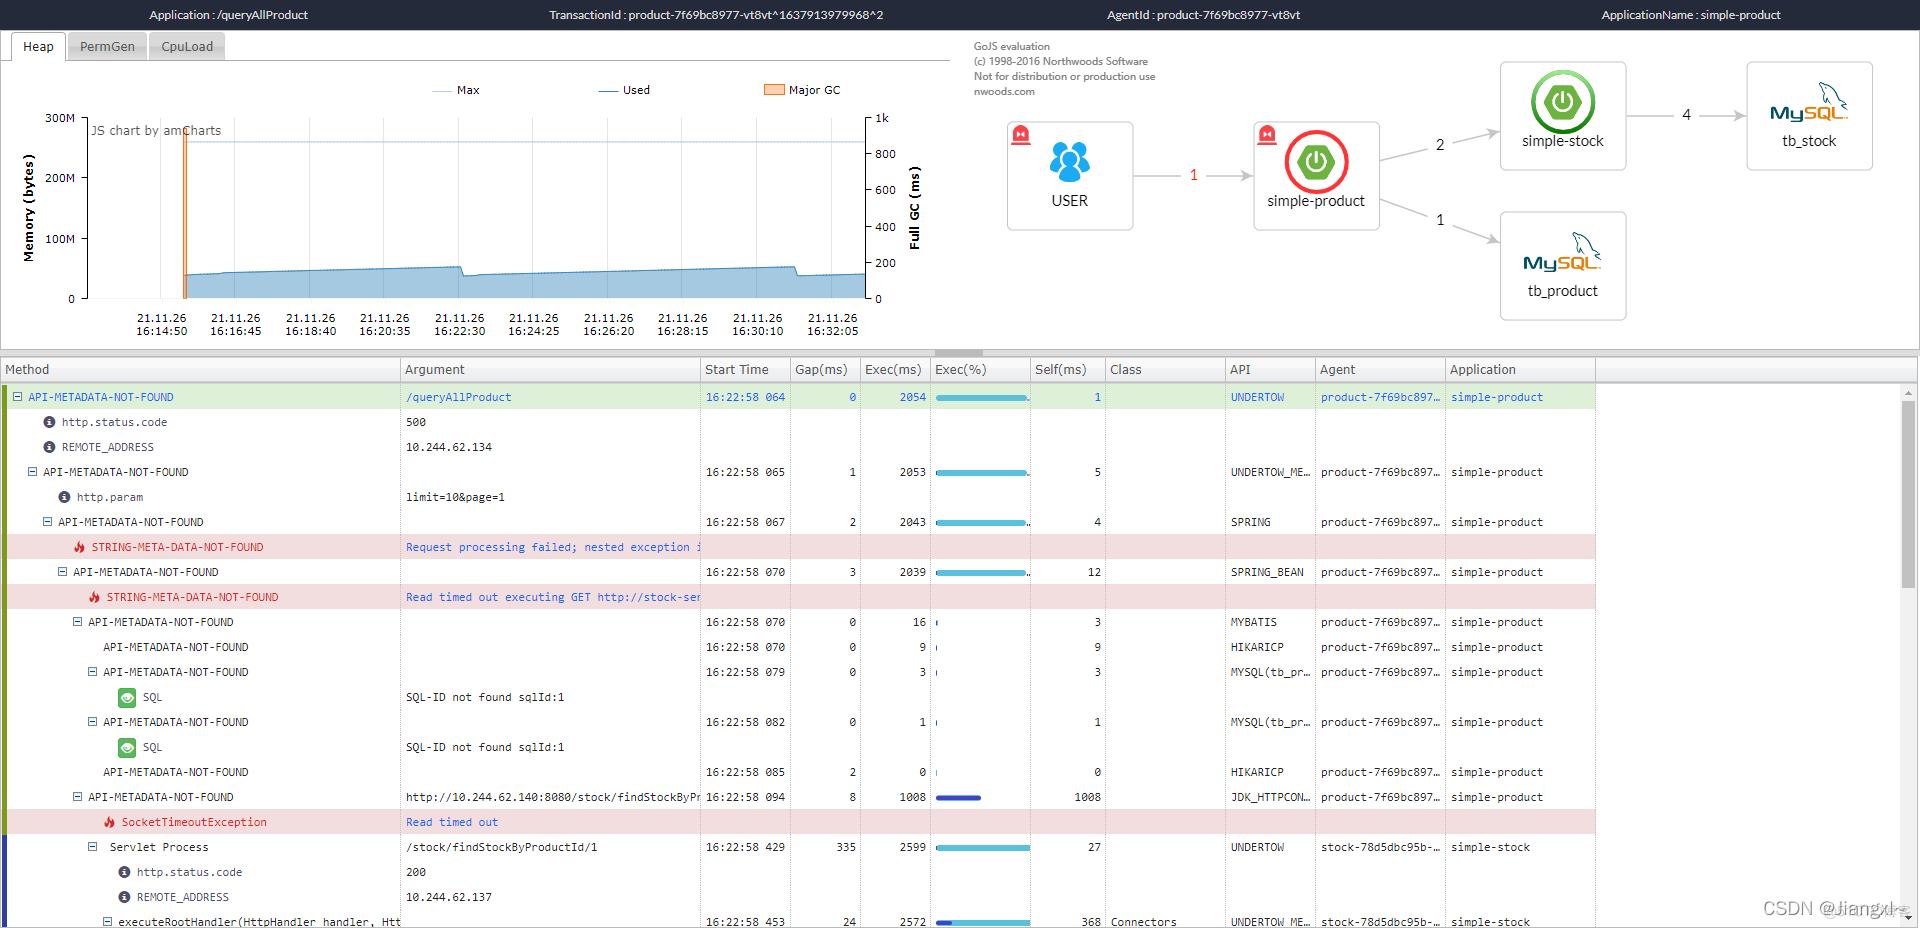Viewport: 1920px width, 928px height.
Task: Toggle the Major GC legend swatch
Action: (x=774, y=90)
